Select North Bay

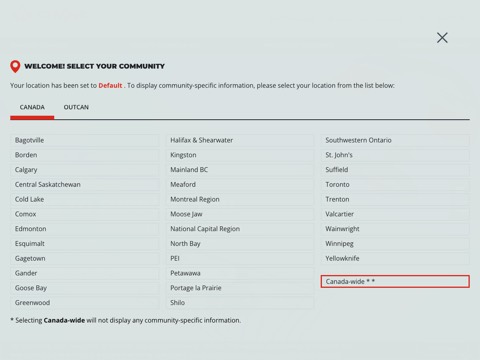240,244
